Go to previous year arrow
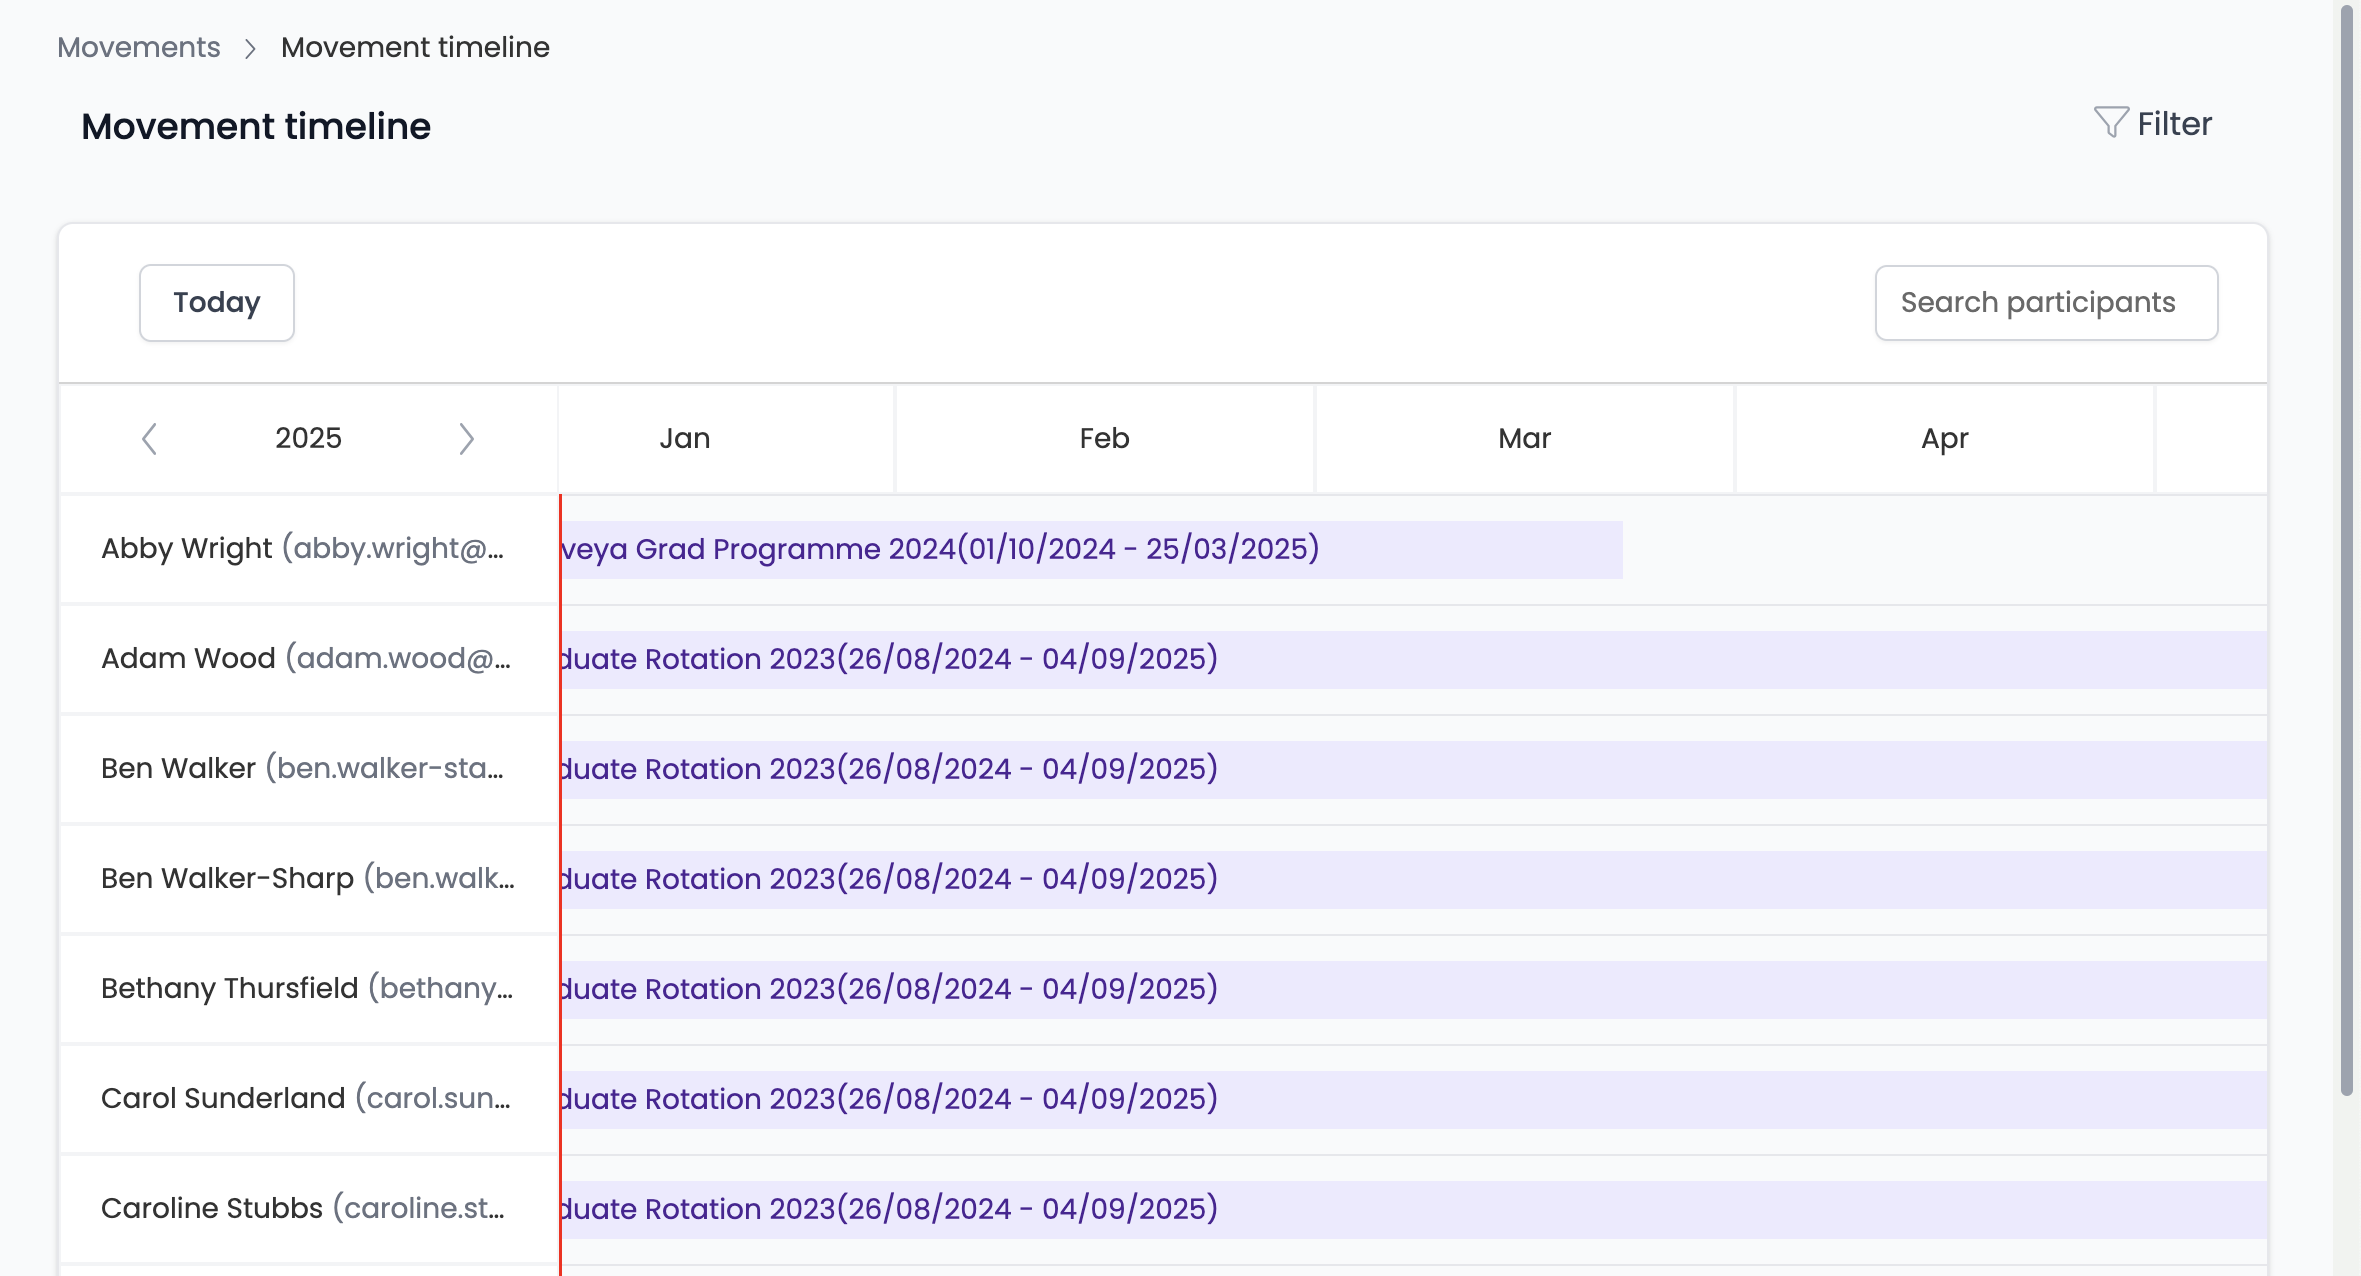 point(149,439)
